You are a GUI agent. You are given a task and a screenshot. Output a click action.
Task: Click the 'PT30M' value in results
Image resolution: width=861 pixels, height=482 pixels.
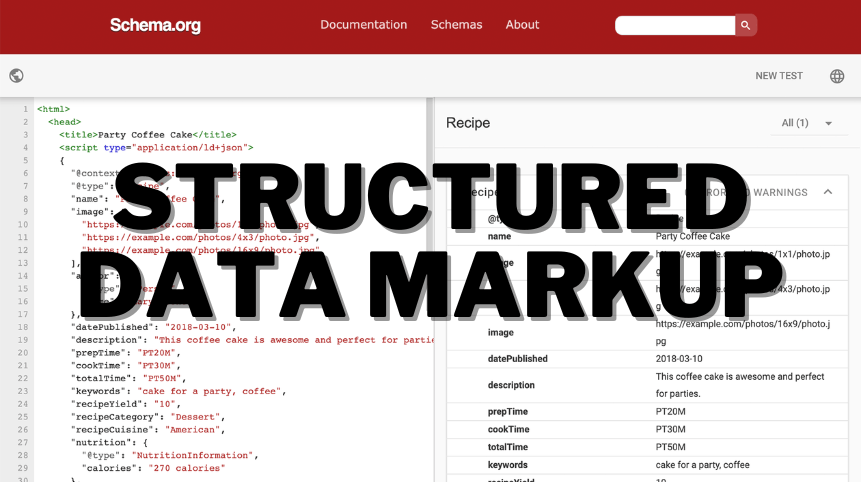[x=670, y=429]
